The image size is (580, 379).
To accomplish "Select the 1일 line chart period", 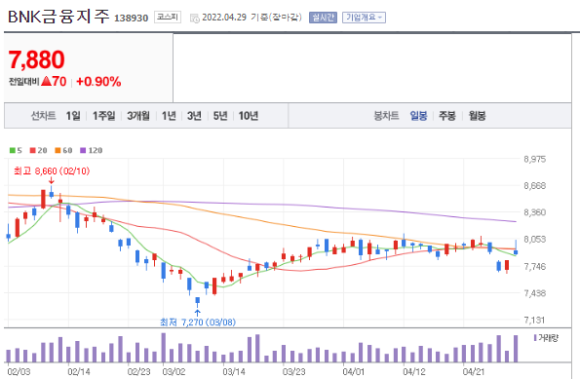I will [x=73, y=116].
